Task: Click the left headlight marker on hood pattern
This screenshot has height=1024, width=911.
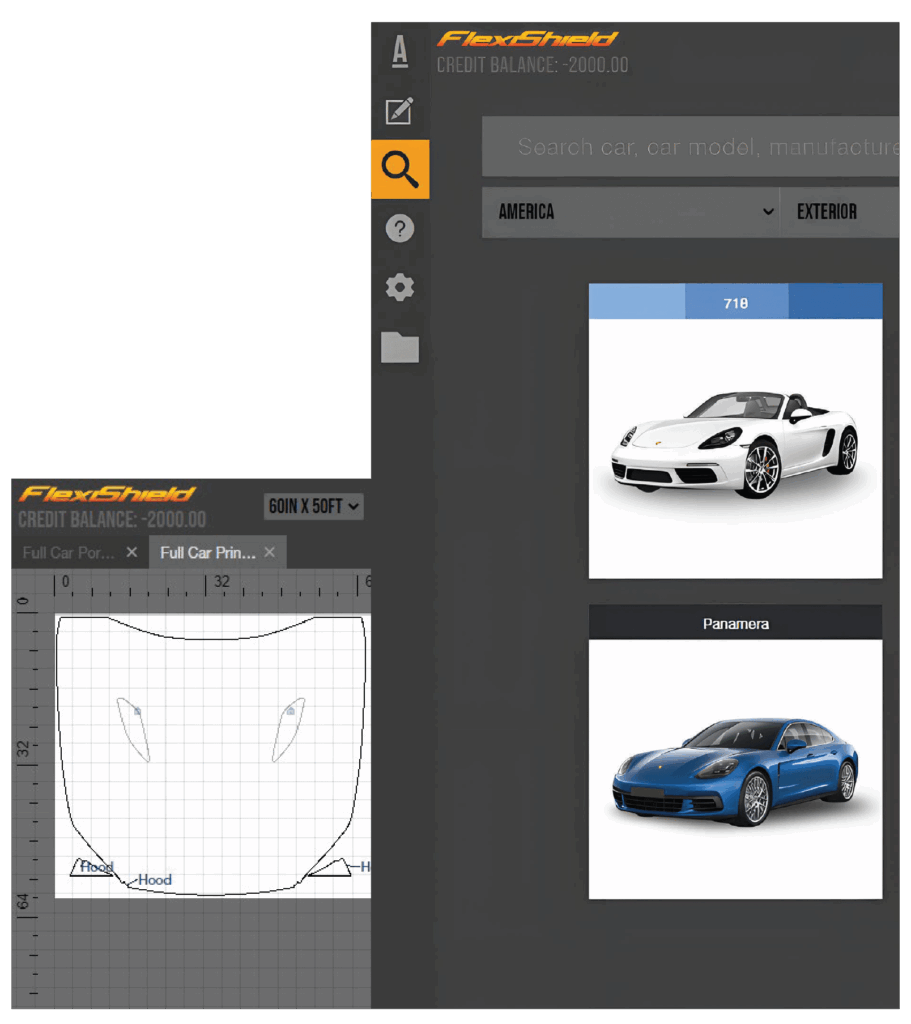Action: pos(137,711)
